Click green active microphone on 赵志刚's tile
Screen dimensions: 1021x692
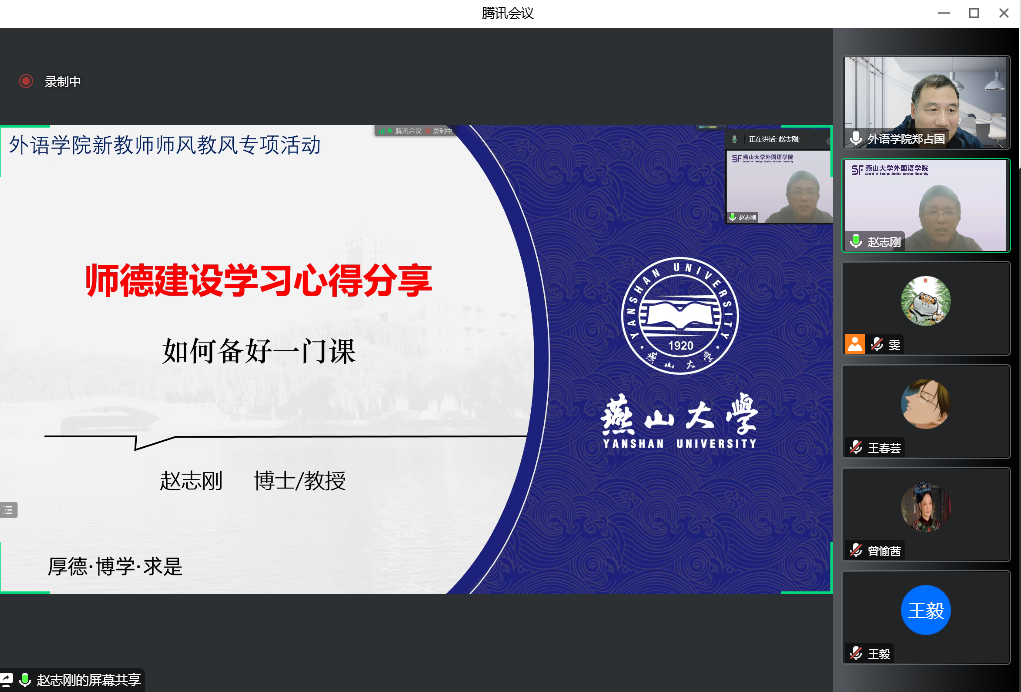[856, 241]
